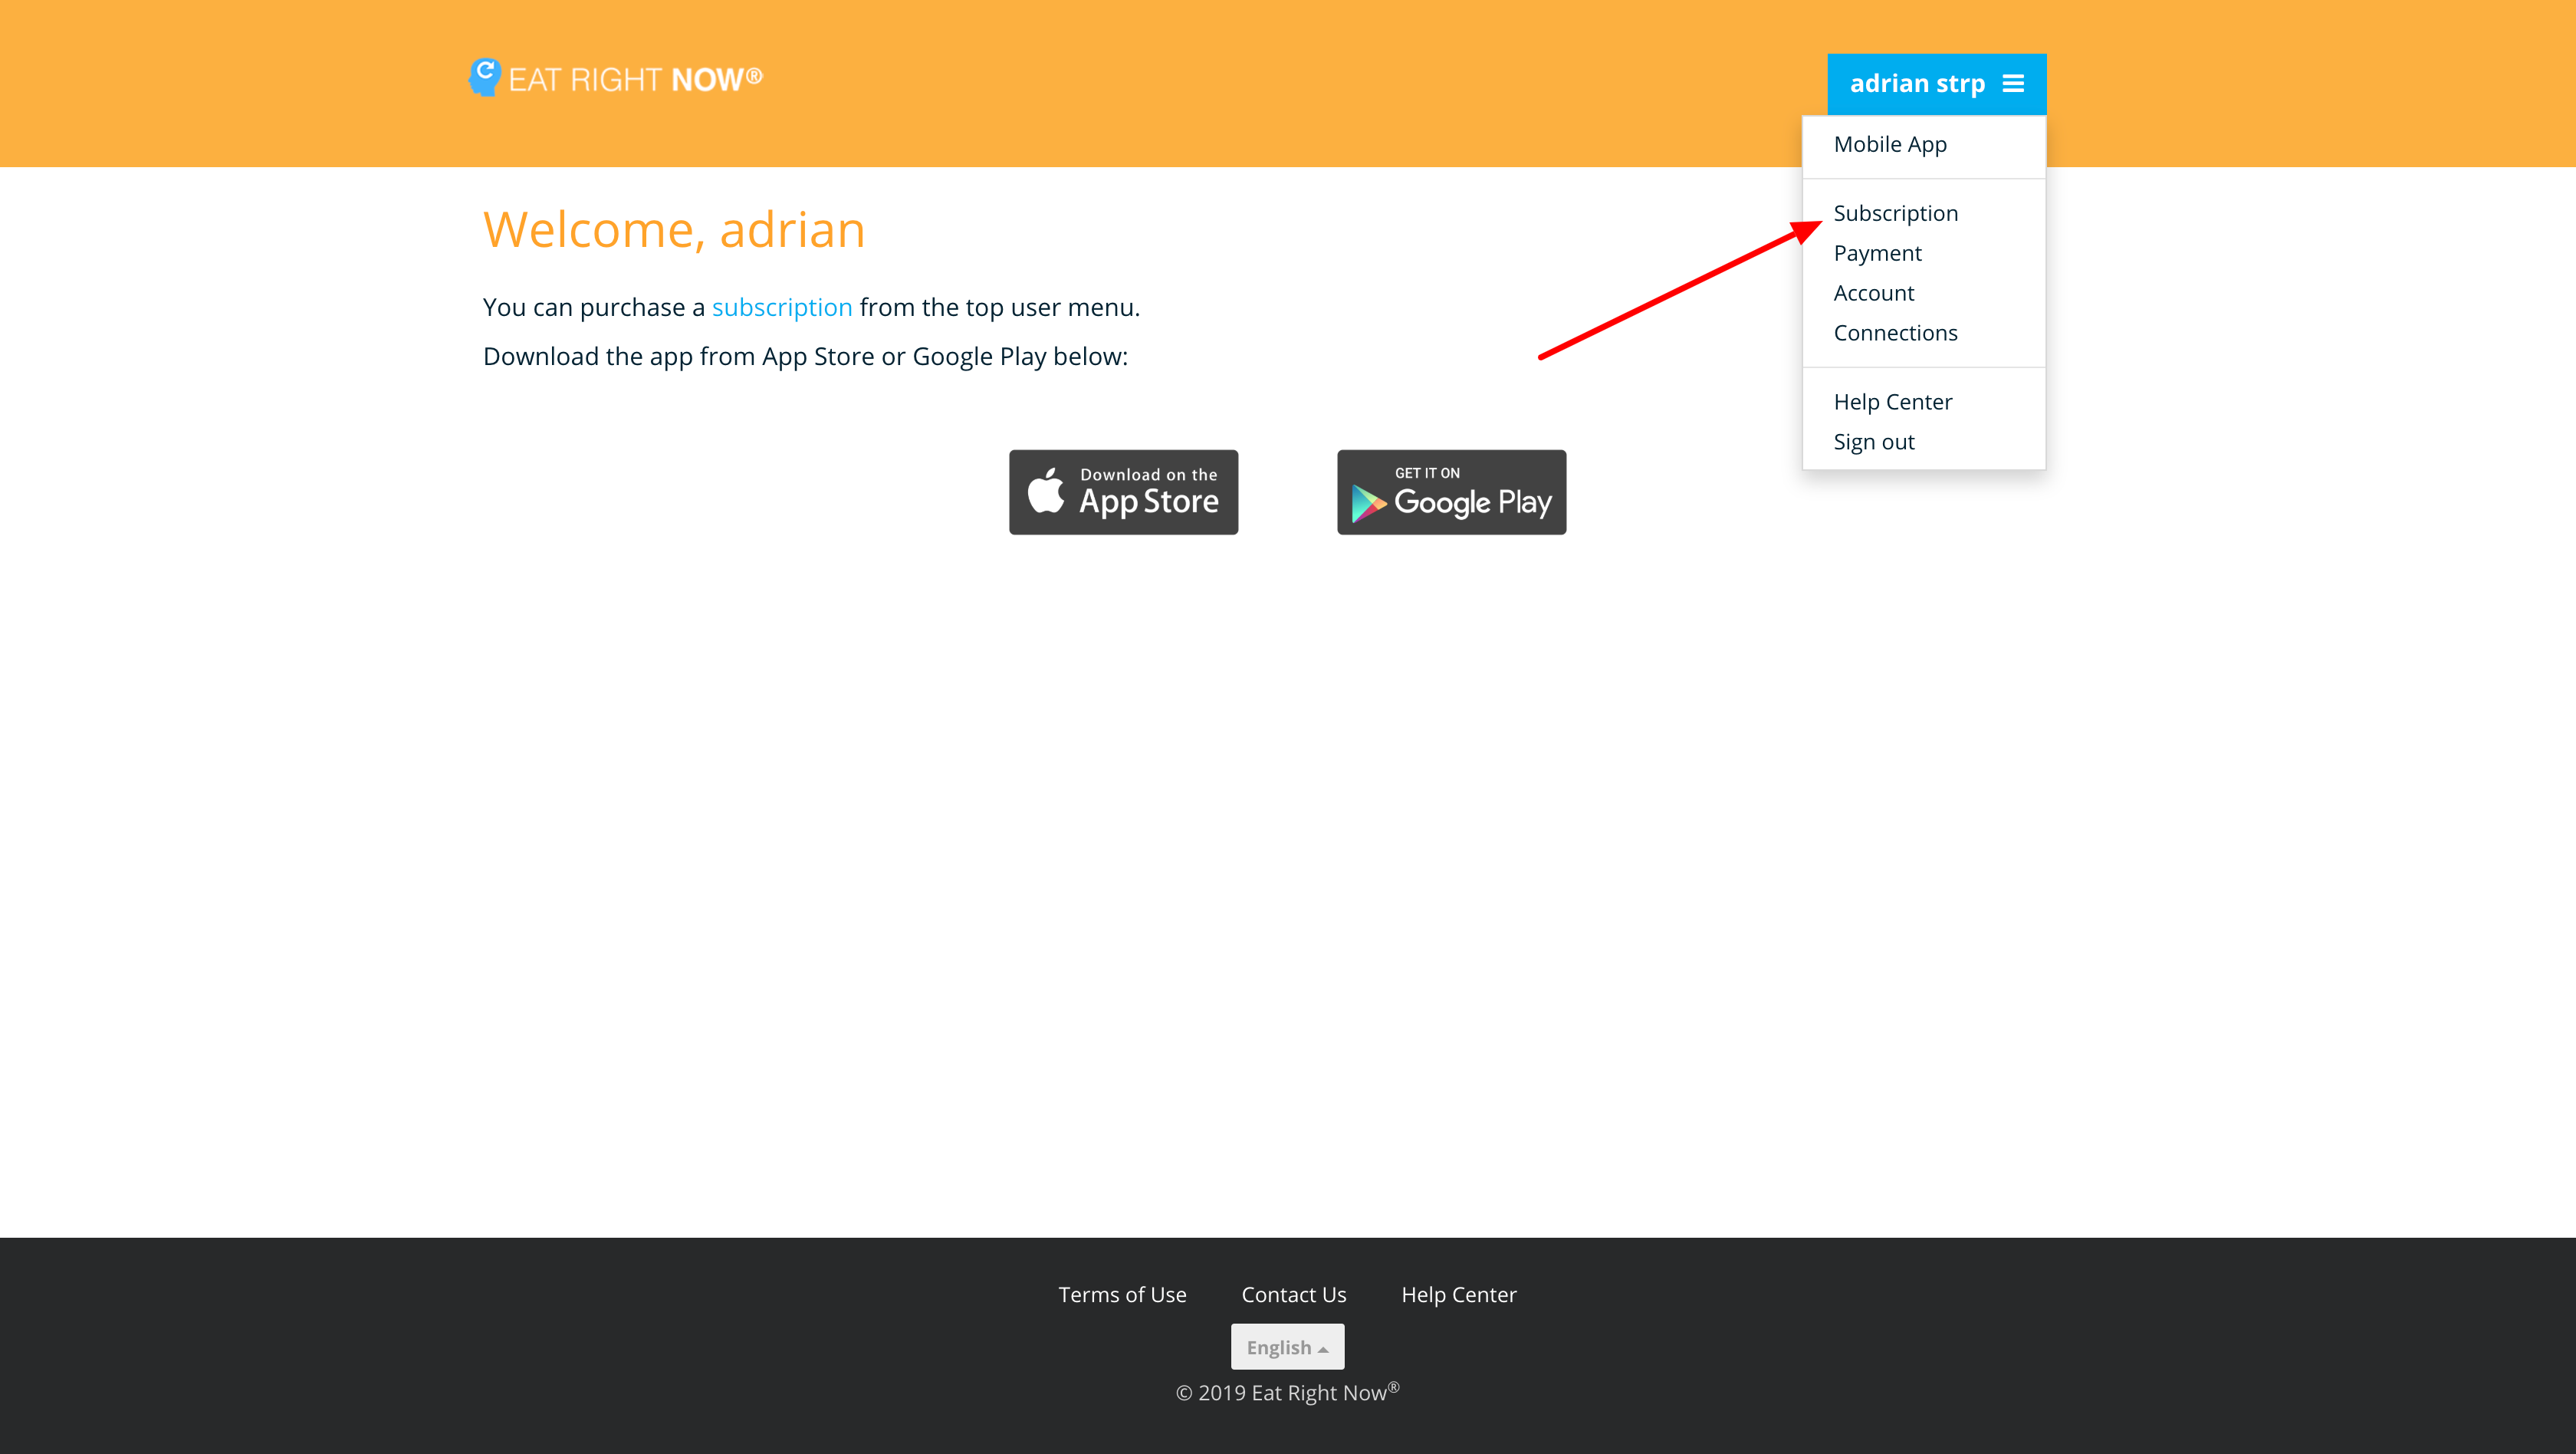Choose Payment in the dropdown menu
This screenshot has width=2576, height=1454.
pos(1877,253)
